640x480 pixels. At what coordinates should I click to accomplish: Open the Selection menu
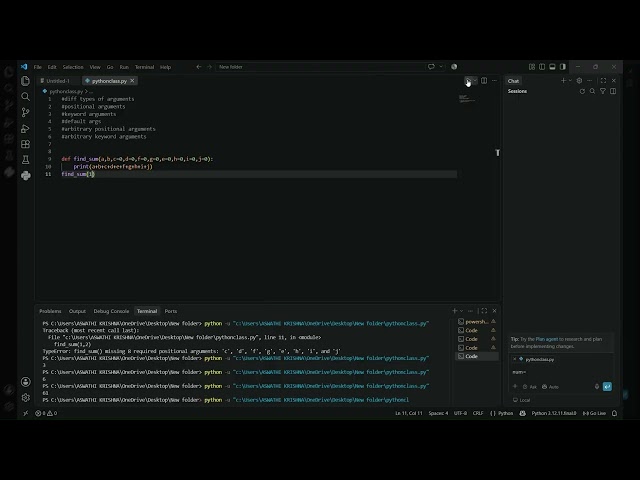click(x=73, y=67)
